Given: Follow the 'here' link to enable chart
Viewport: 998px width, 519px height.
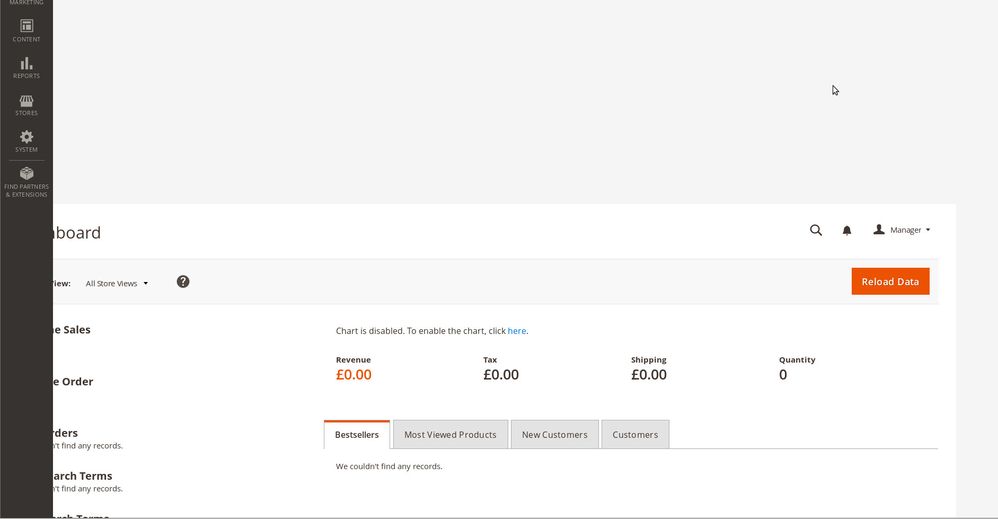Looking at the screenshot, I should click(x=516, y=331).
